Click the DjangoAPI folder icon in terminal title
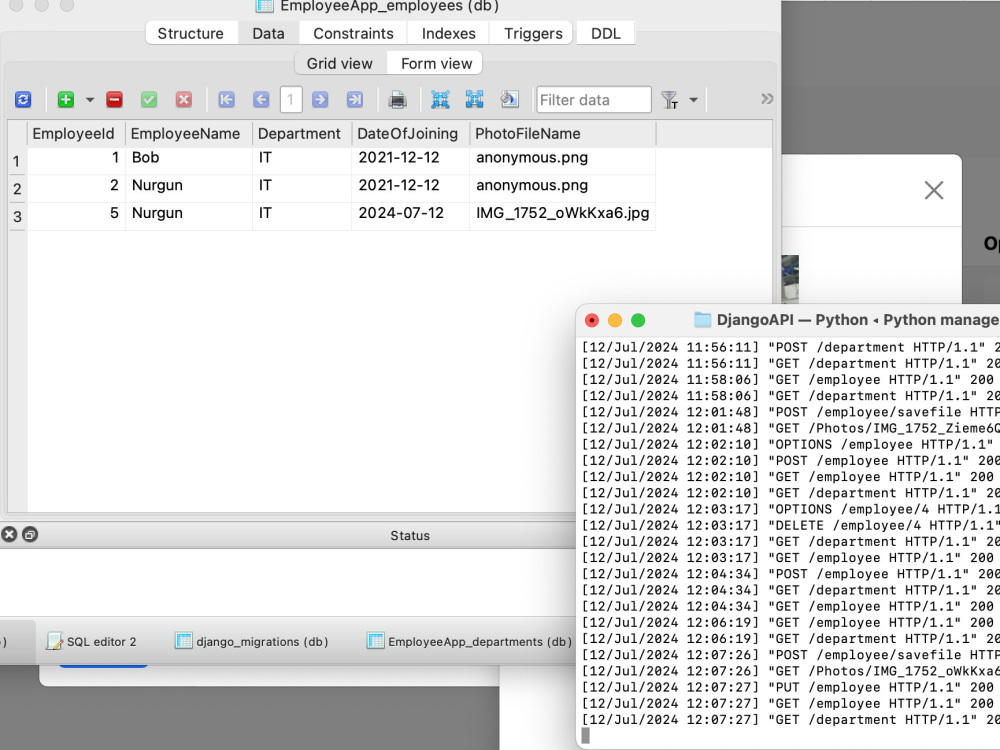 point(702,320)
